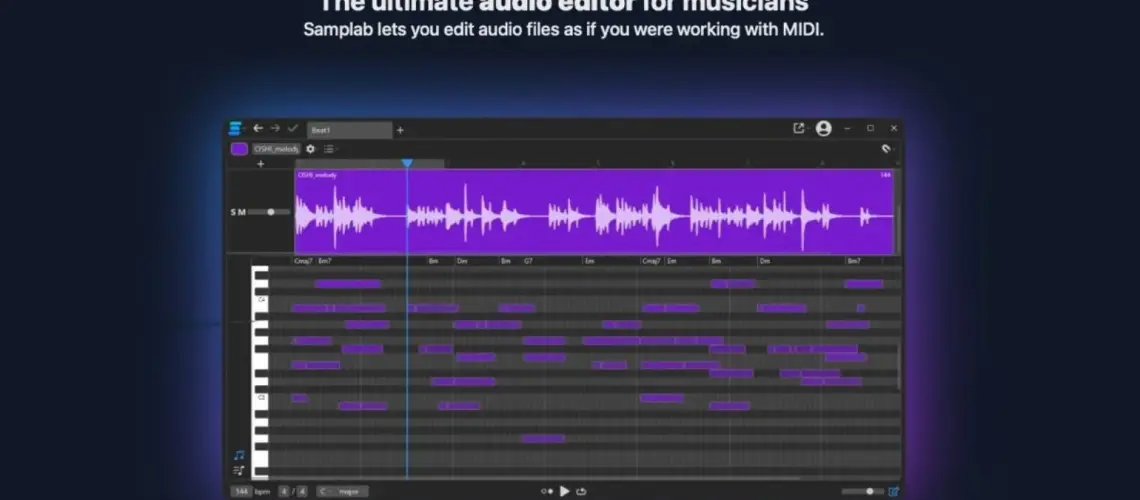Screen dimensions: 1140x500
Task: Click the blue edit icon bottom-right
Action: click(894, 492)
